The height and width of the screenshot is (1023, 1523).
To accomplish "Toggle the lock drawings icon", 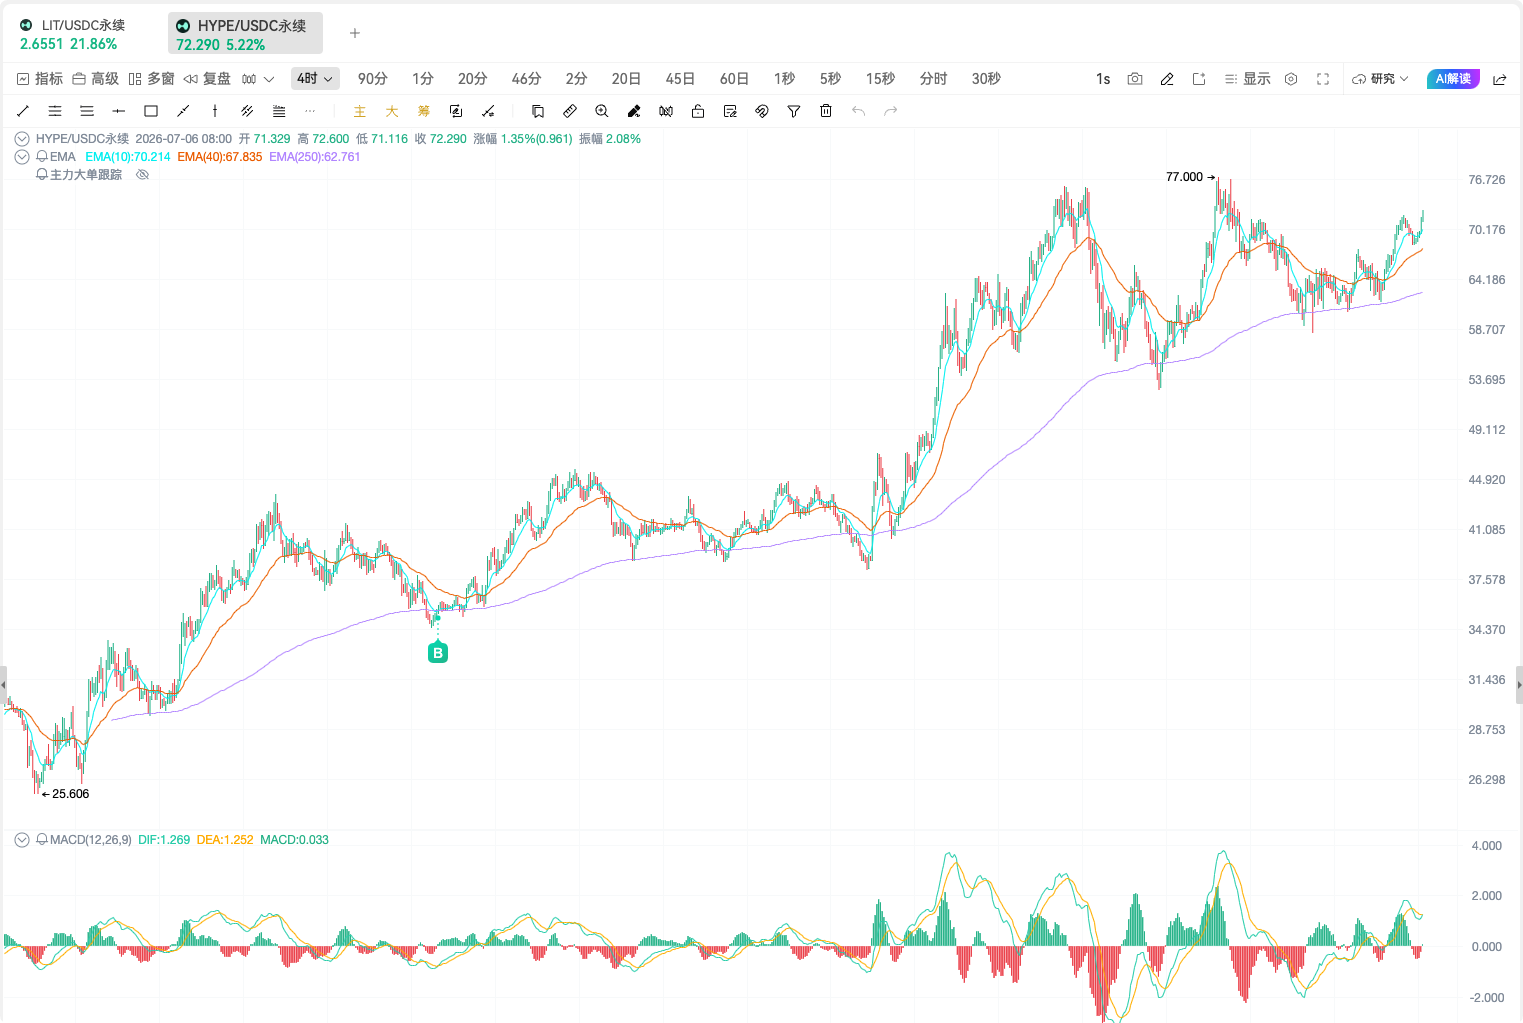I will coord(698,111).
